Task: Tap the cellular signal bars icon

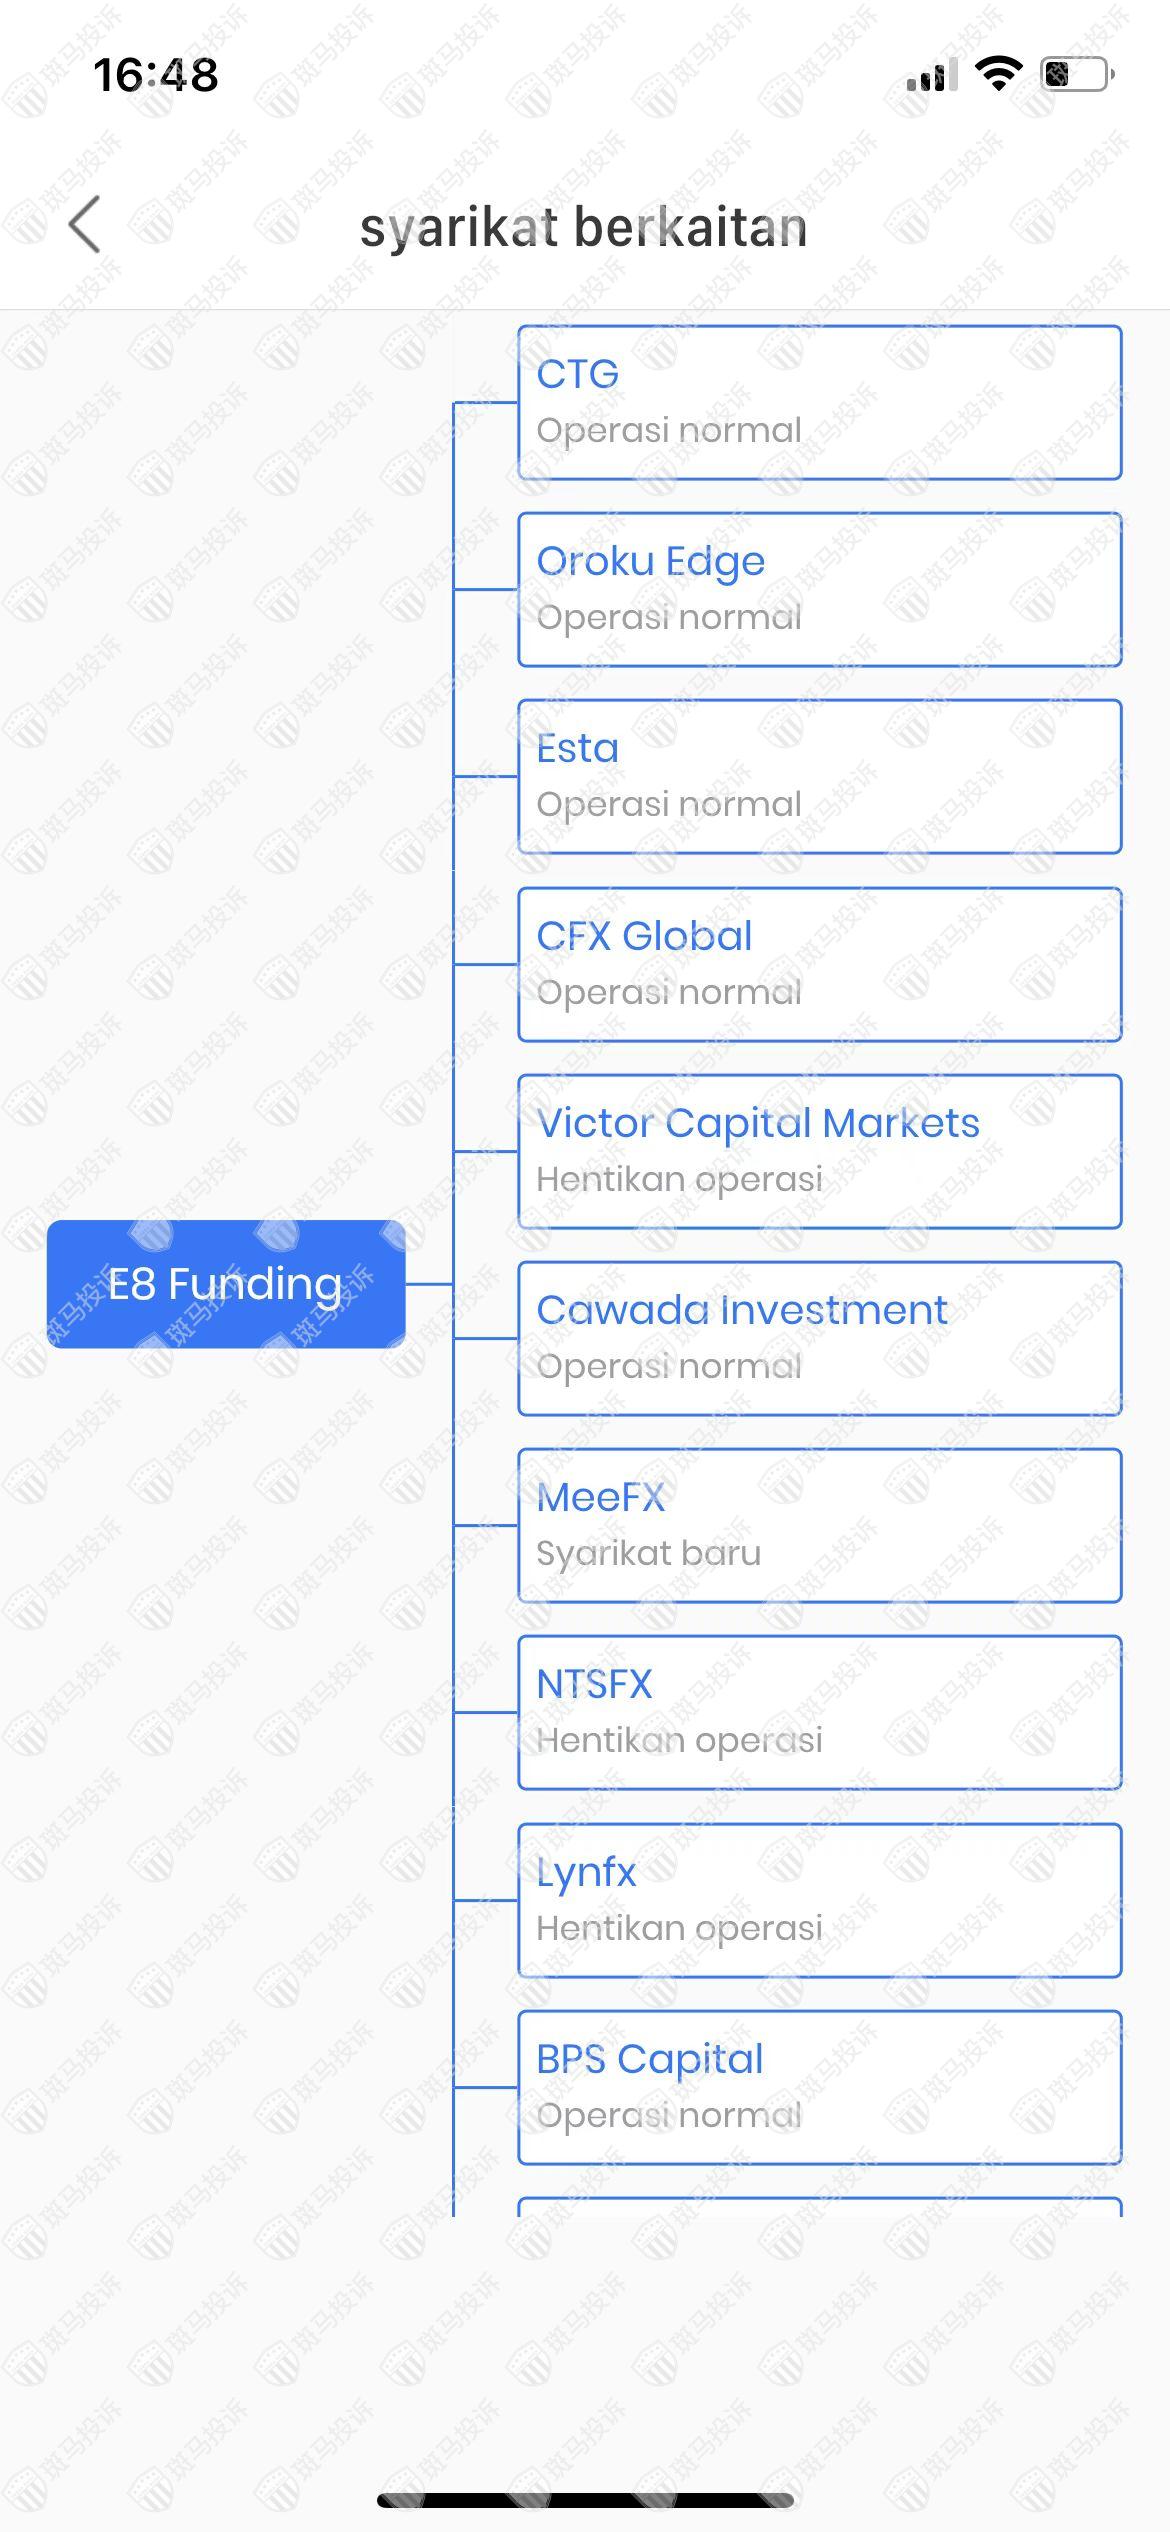Action: (931, 75)
